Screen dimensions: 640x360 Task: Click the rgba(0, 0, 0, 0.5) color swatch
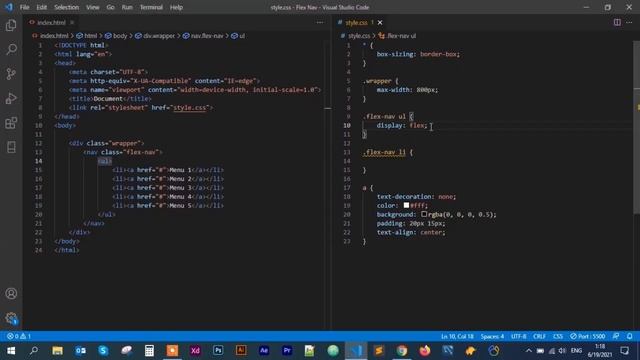click(424, 214)
